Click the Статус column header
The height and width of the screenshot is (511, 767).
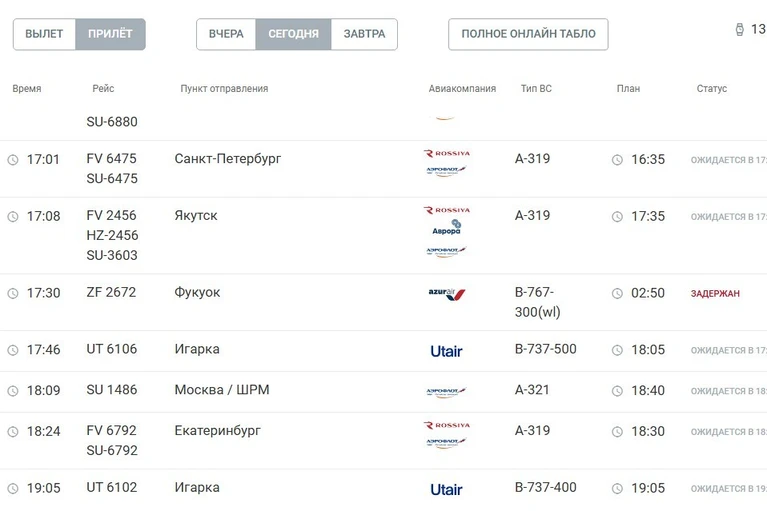(711, 89)
